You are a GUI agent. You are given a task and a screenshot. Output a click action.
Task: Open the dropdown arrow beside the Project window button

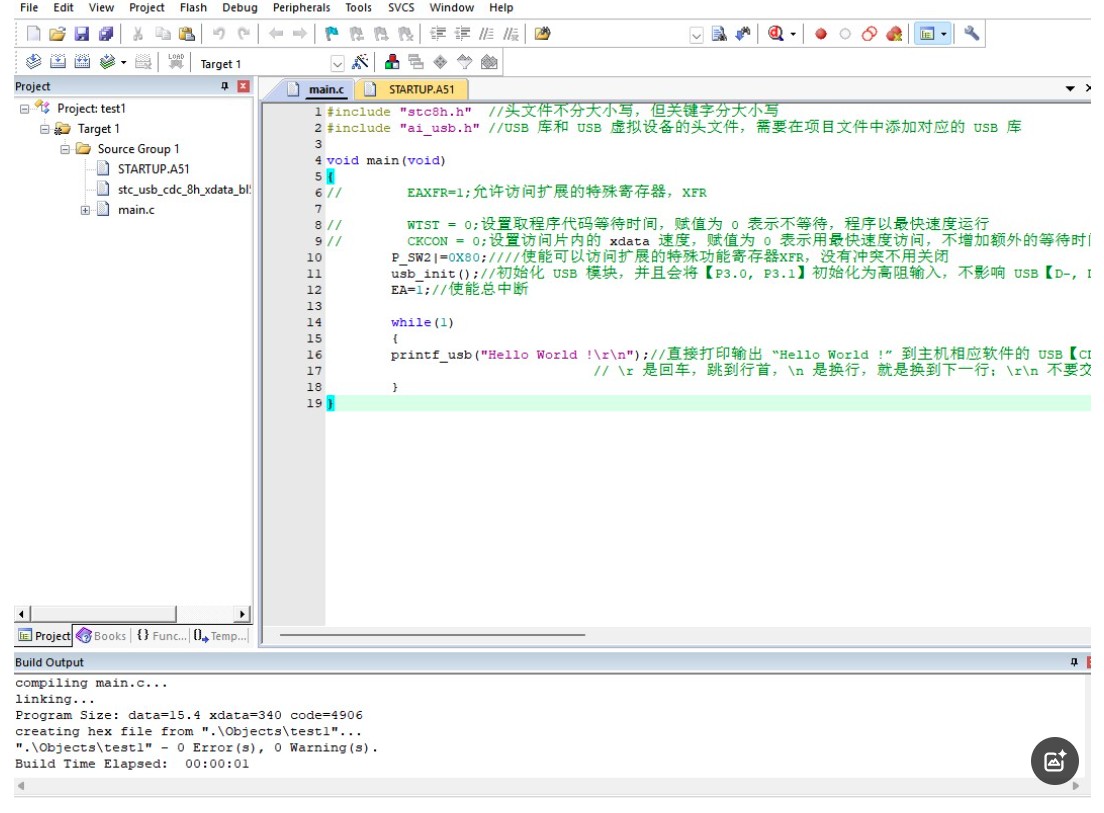pyautogui.click(x=943, y=34)
